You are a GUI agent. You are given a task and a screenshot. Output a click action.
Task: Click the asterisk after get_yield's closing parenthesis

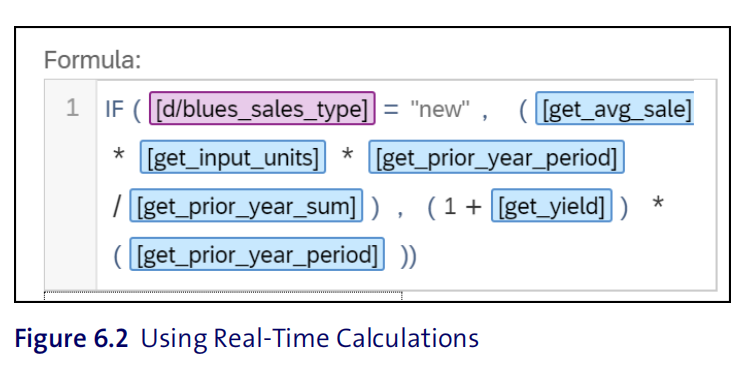(x=658, y=203)
